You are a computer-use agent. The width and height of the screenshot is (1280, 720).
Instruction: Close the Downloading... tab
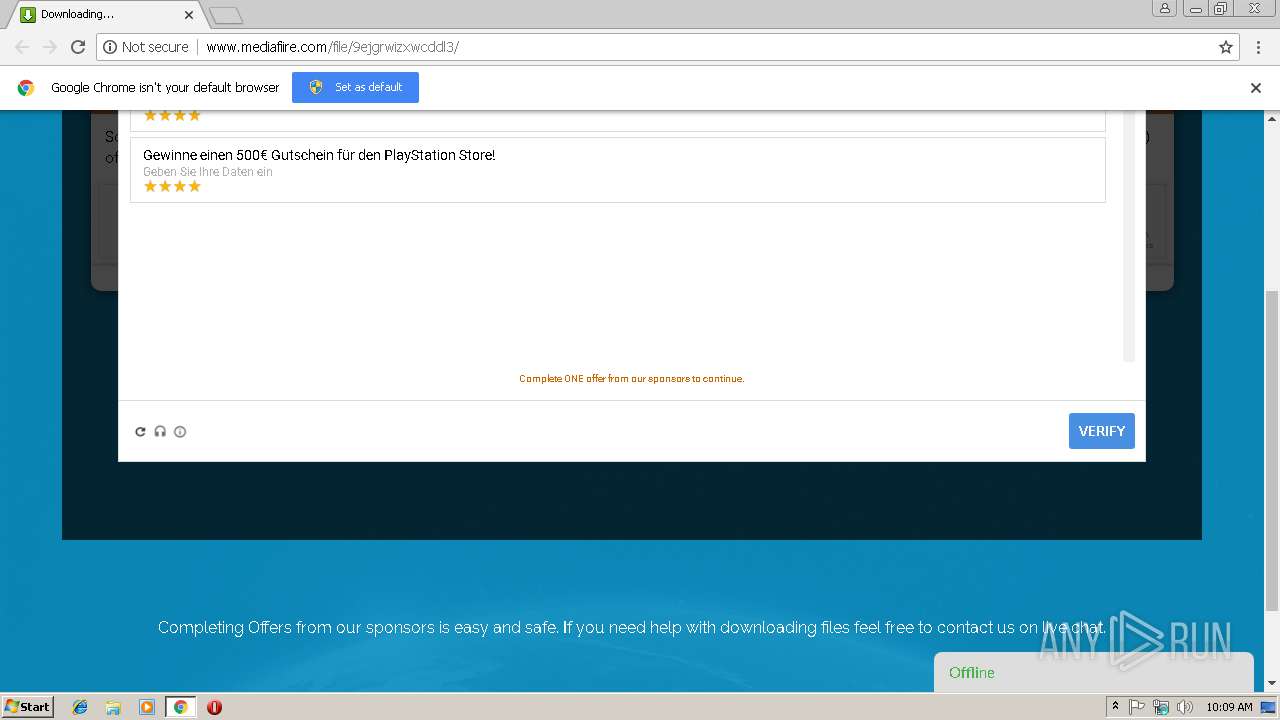(189, 15)
